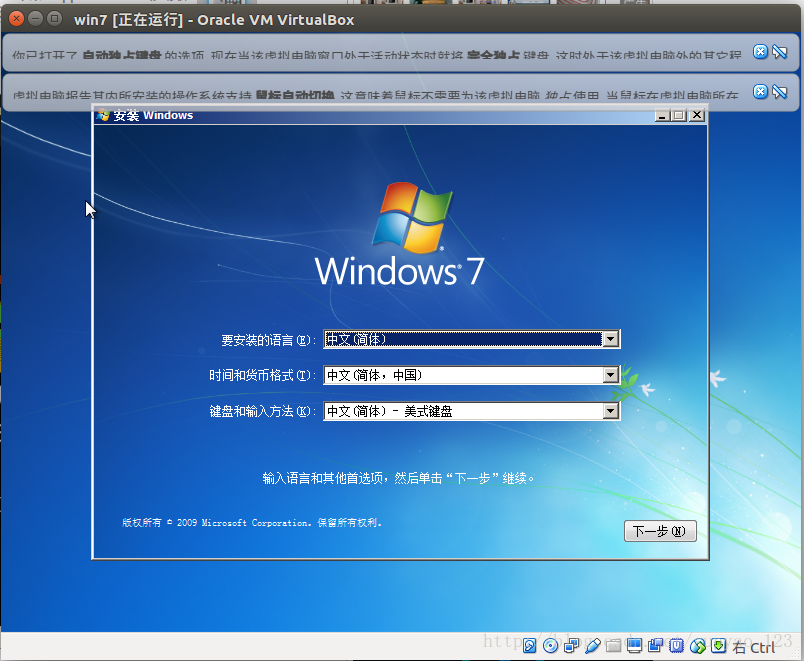Click the shared folders status icon

click(x=613, y=646)
